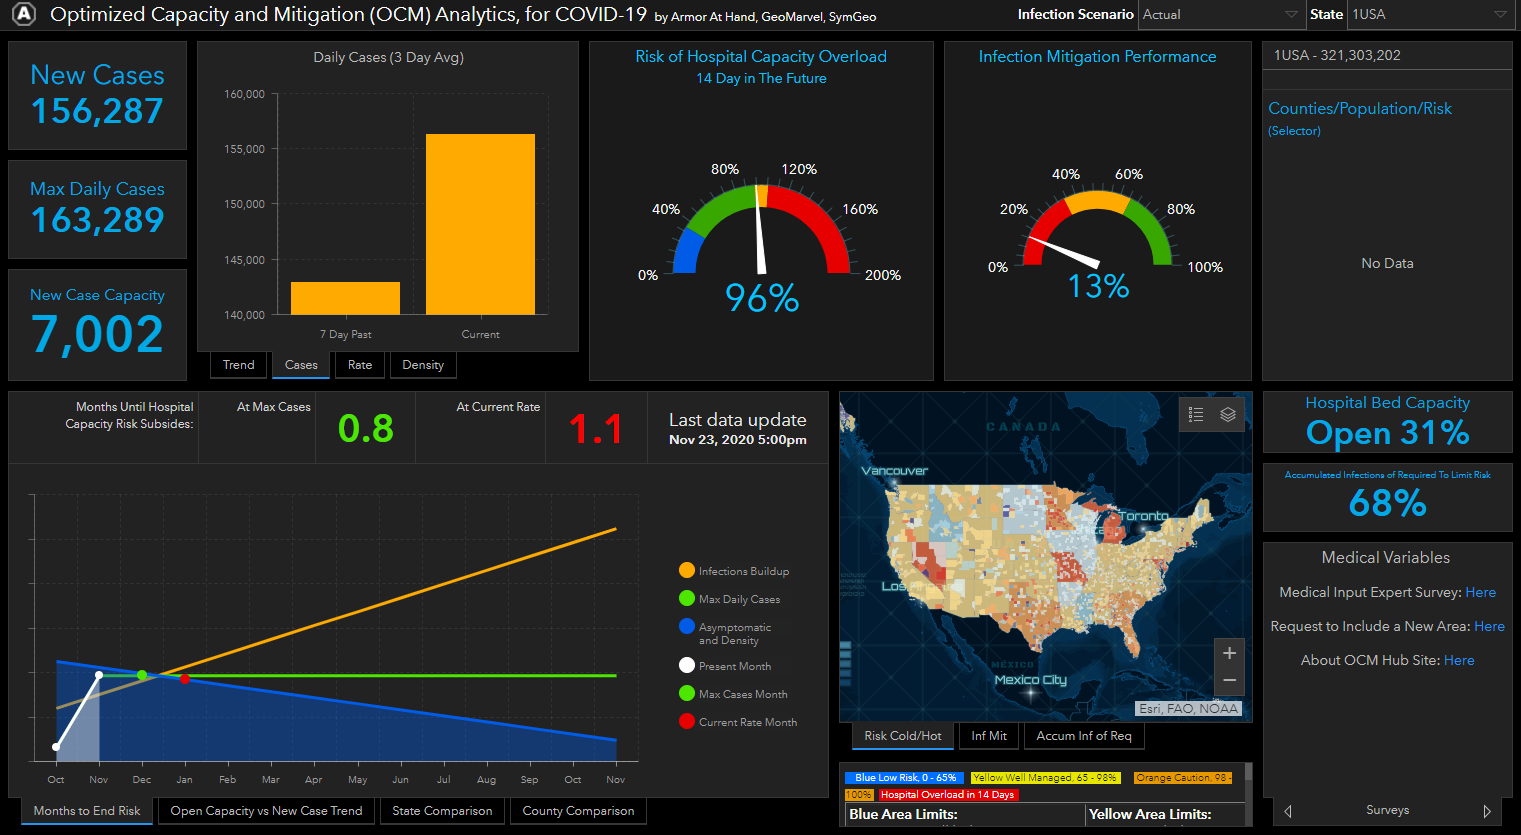Open the State Comparison tab
This screenshot has width=1521, height=835.
(x=442, y=811)
